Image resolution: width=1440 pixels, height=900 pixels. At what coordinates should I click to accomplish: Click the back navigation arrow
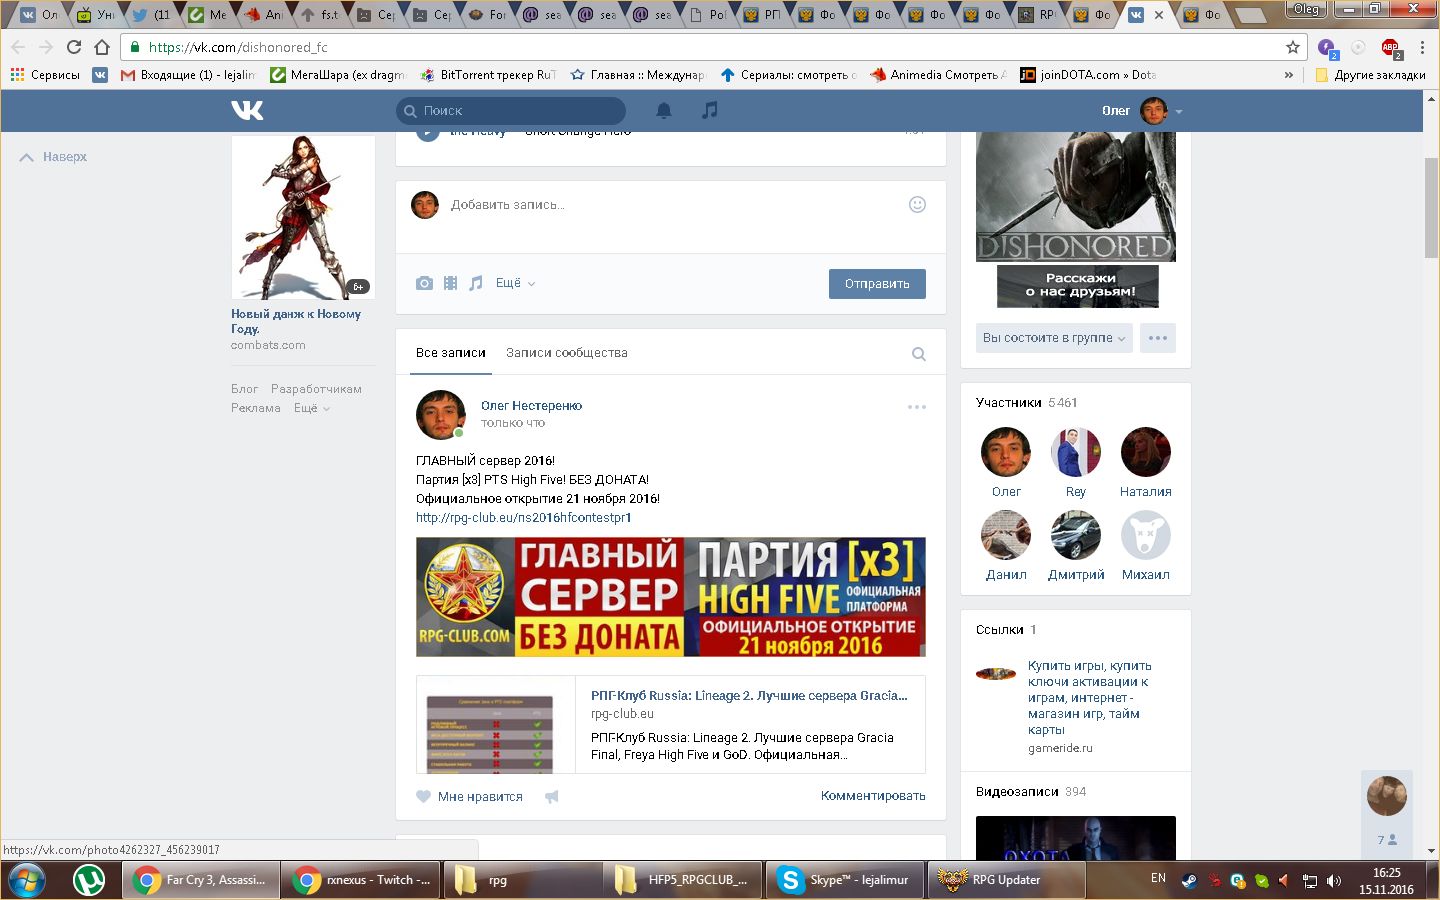(18, 47)
